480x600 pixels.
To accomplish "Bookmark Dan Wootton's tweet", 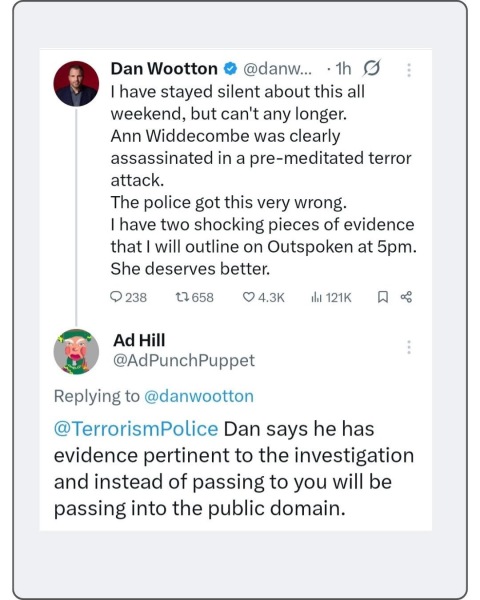I will tap(382, 297).
